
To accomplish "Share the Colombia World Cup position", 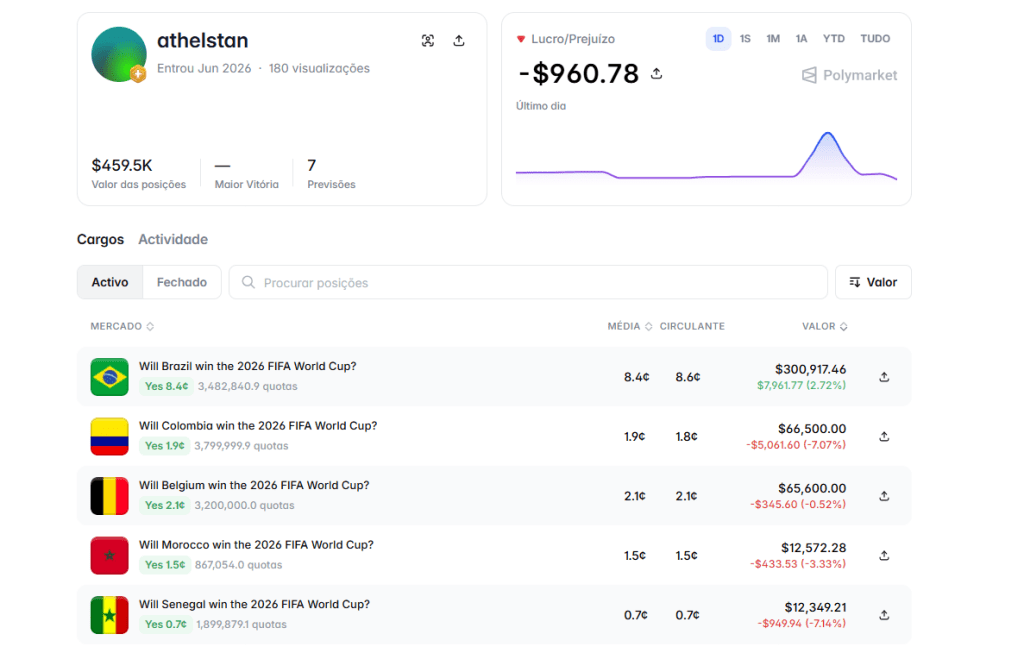I will point(884,436).
